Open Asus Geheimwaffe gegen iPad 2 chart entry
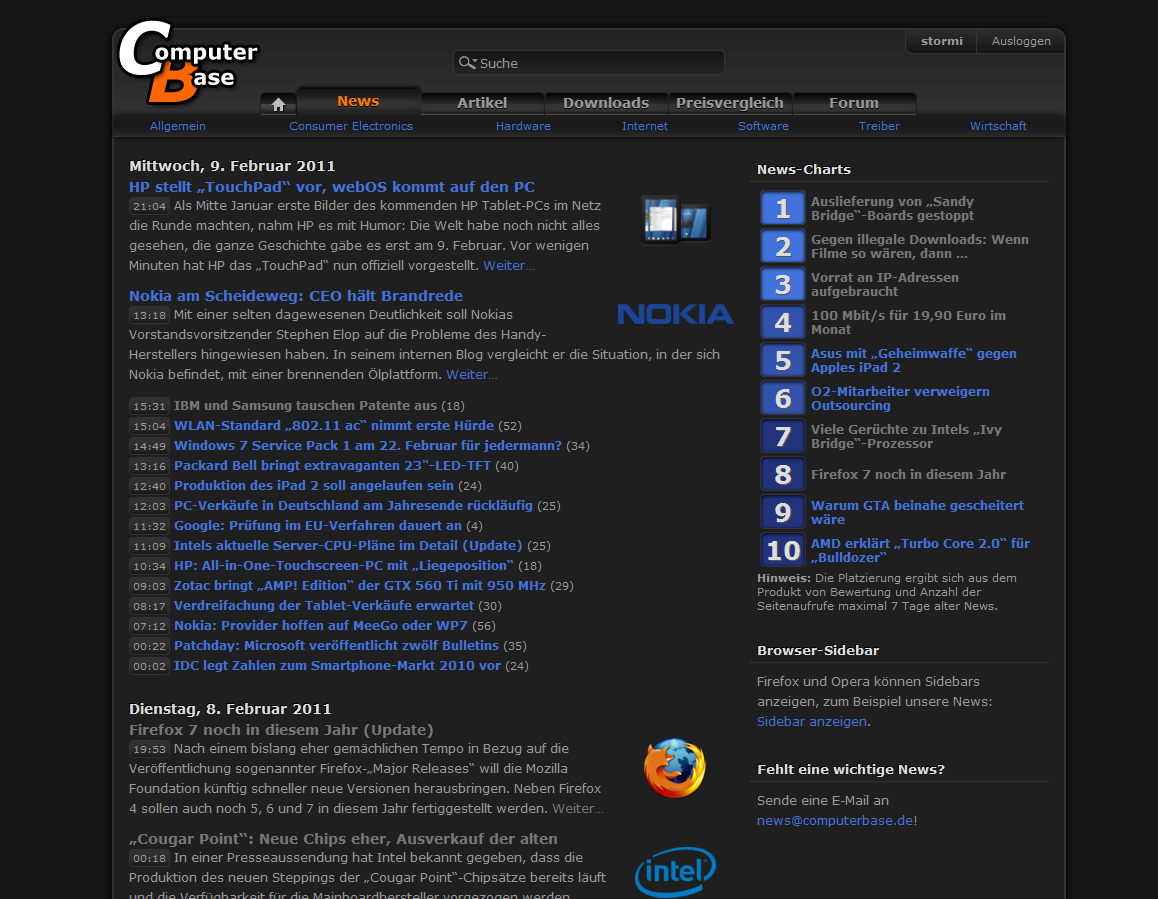Image resolution: width=1158 pixels, height=899 pixels. 914,360
